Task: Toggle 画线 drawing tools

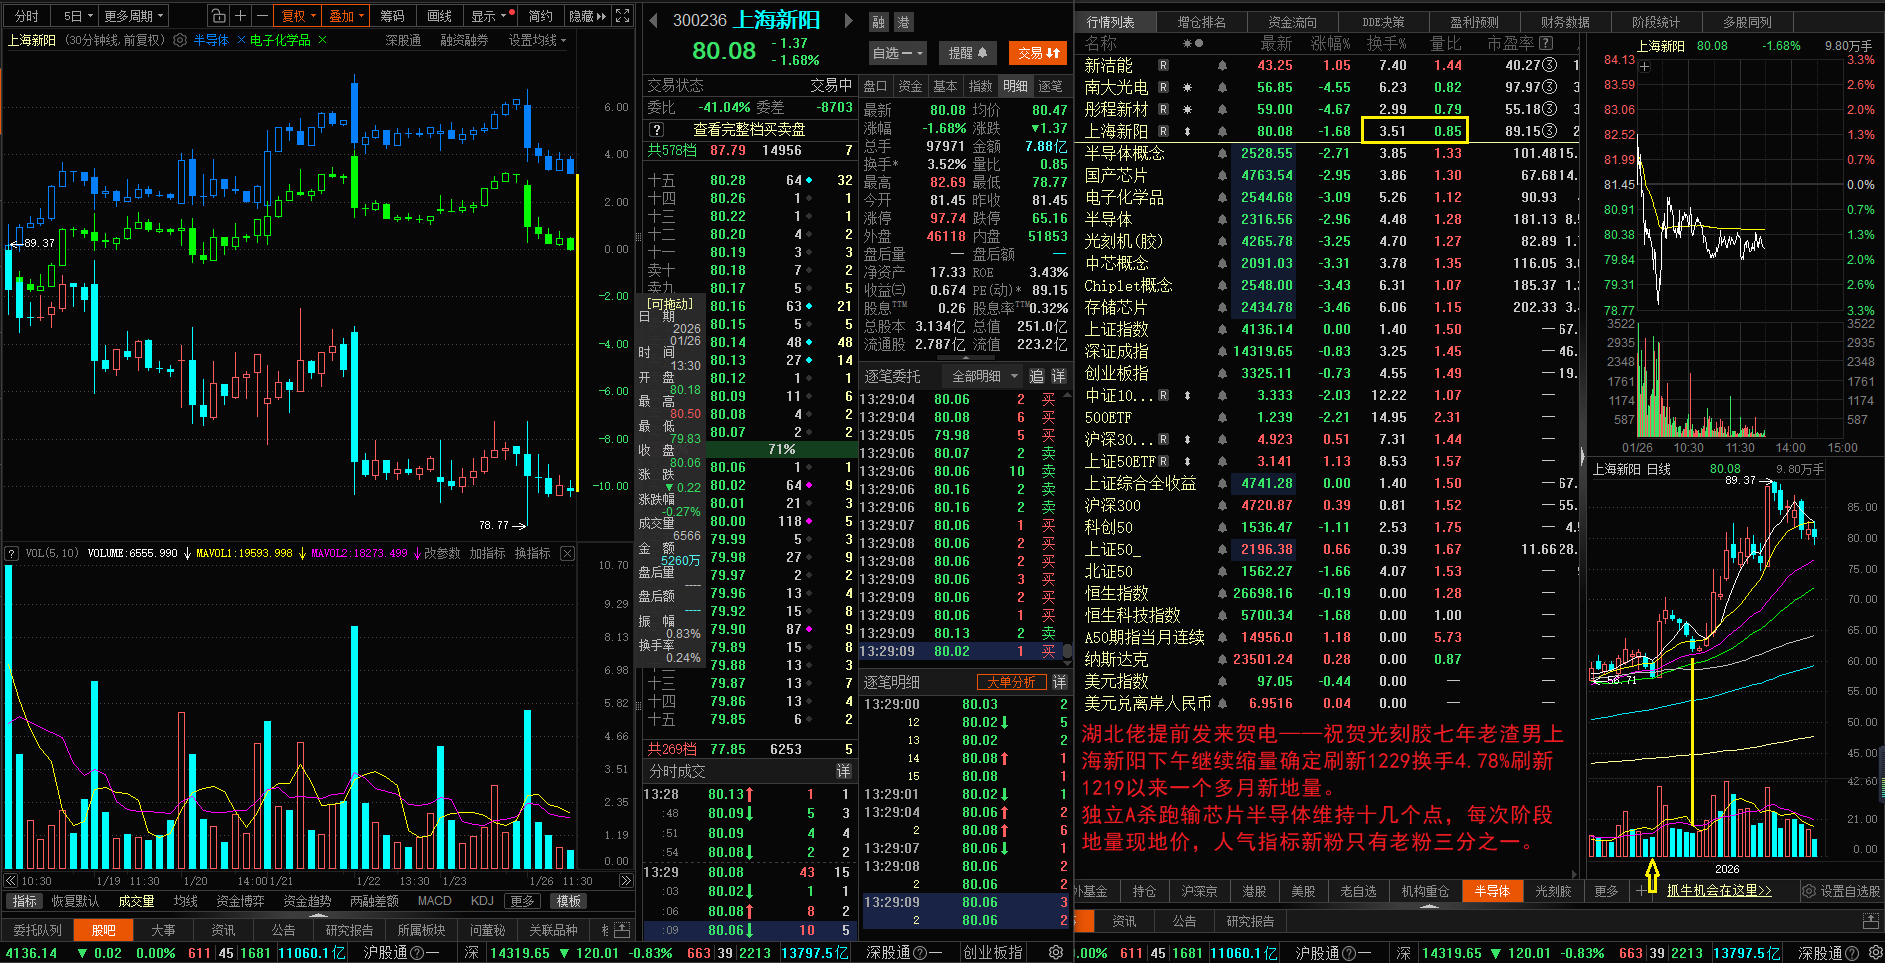Action: 439,16
